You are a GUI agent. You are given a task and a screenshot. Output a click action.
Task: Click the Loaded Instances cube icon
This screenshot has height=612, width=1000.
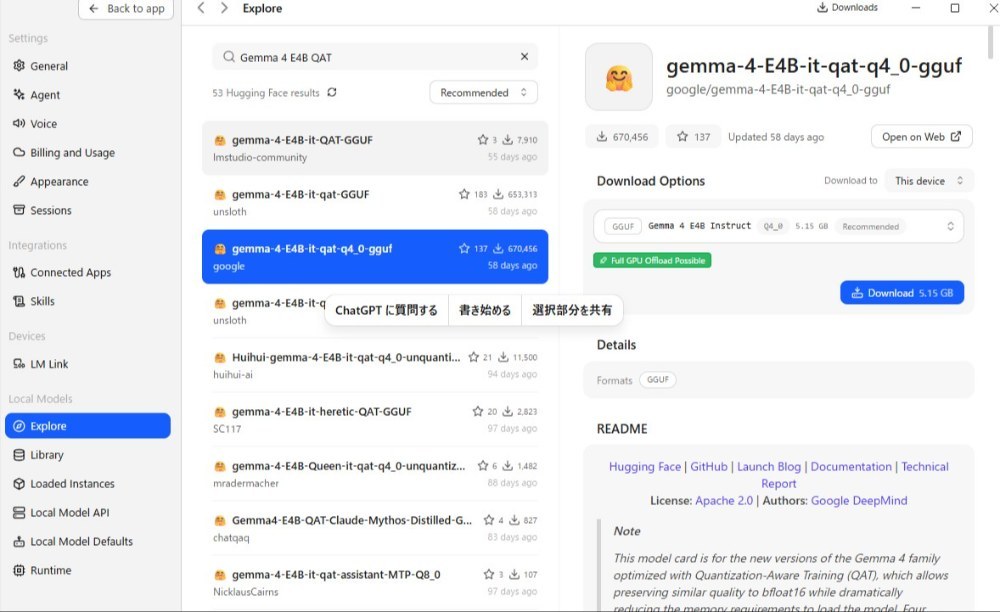(18, 483)
